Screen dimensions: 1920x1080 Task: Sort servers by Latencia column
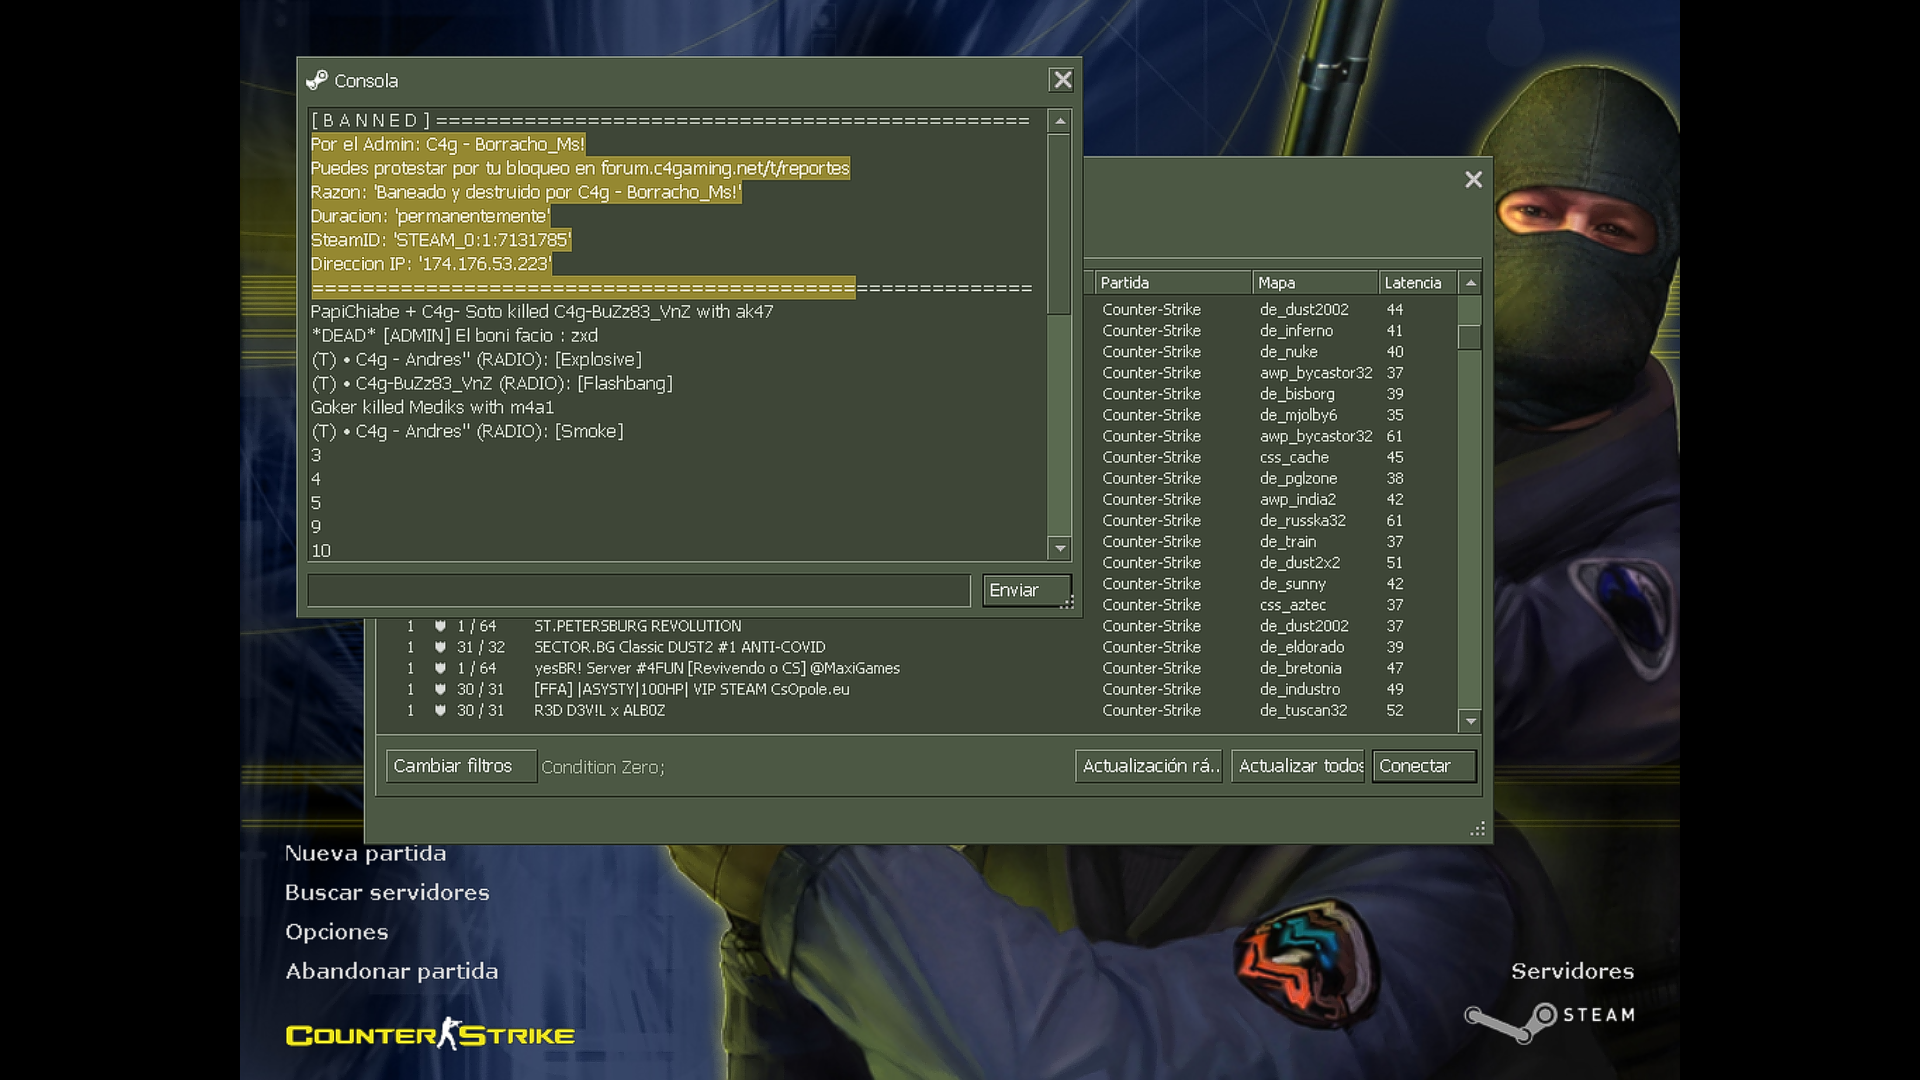pos(1418,283)
